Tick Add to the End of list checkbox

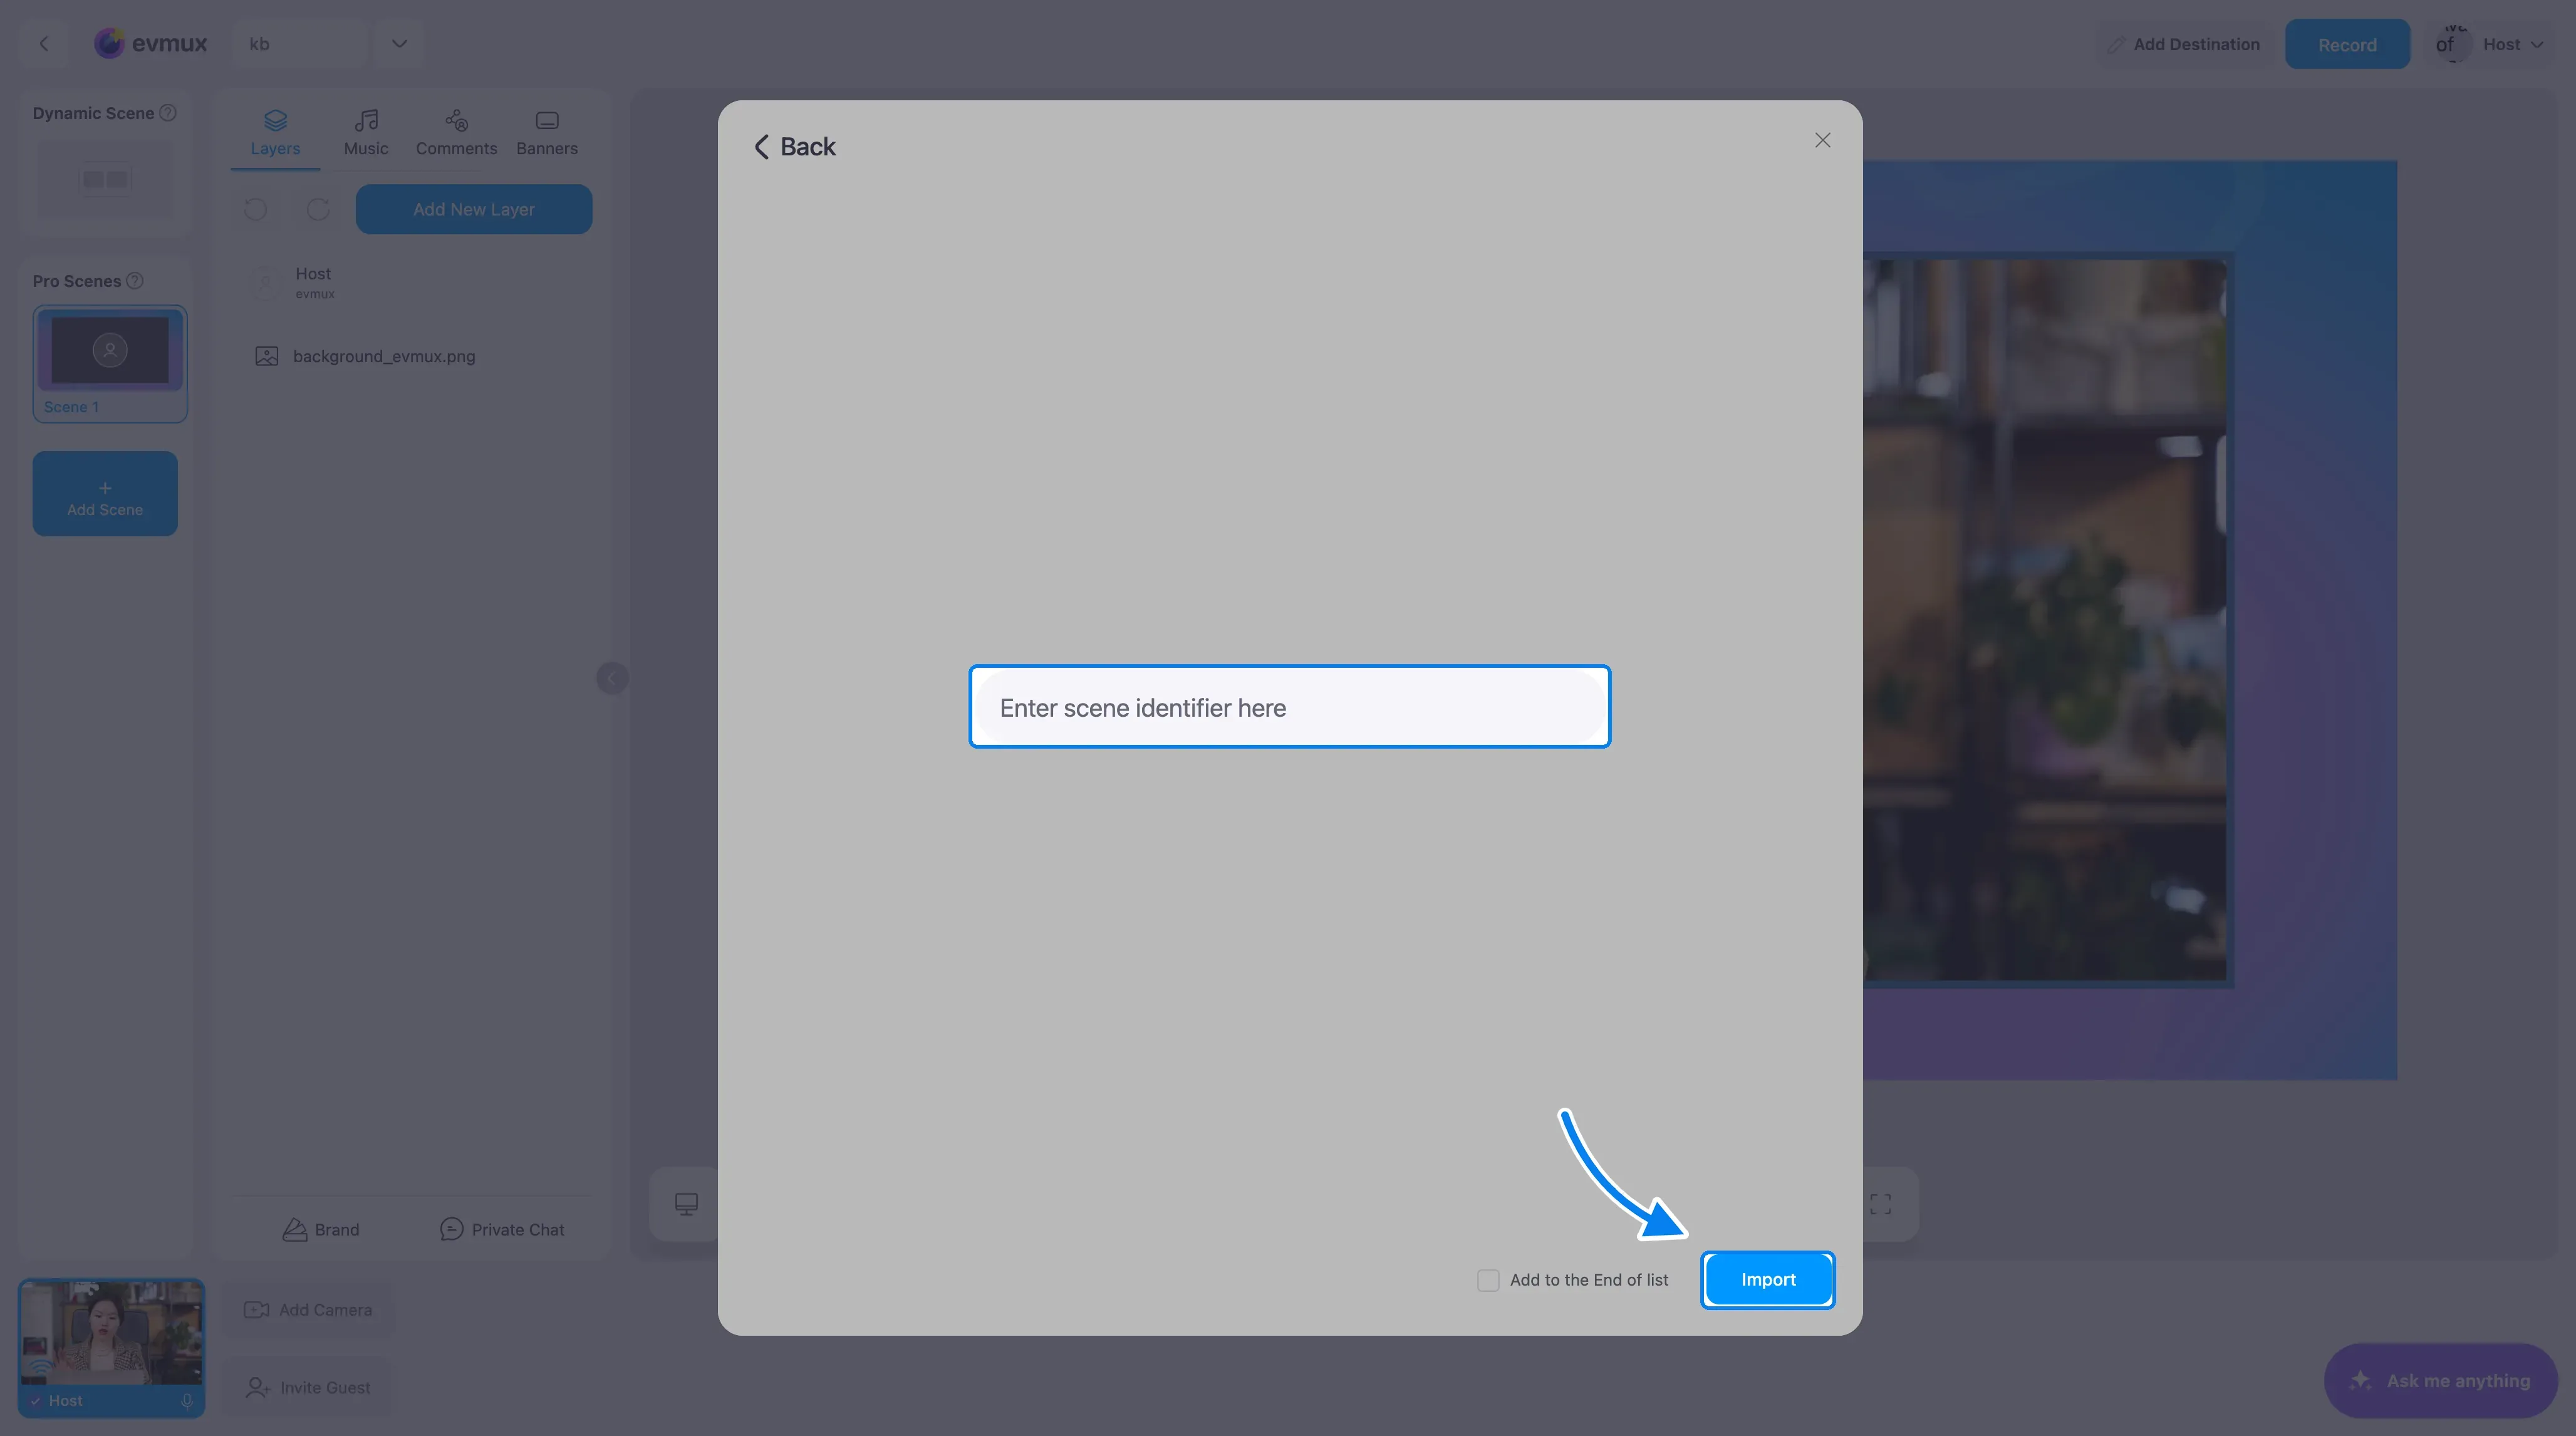(1488, 1280)
